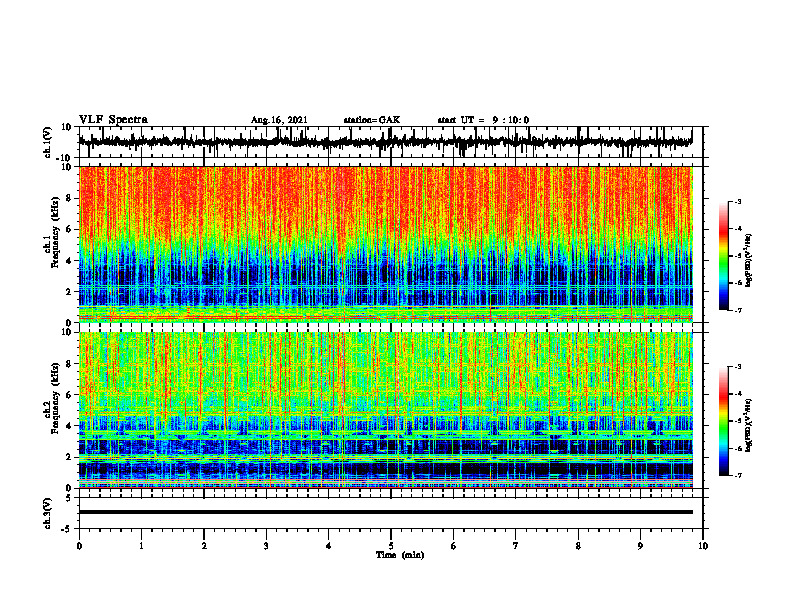
Task: Click the "-10" tick on ch.1(V) axis
Action: click(65, 158)
